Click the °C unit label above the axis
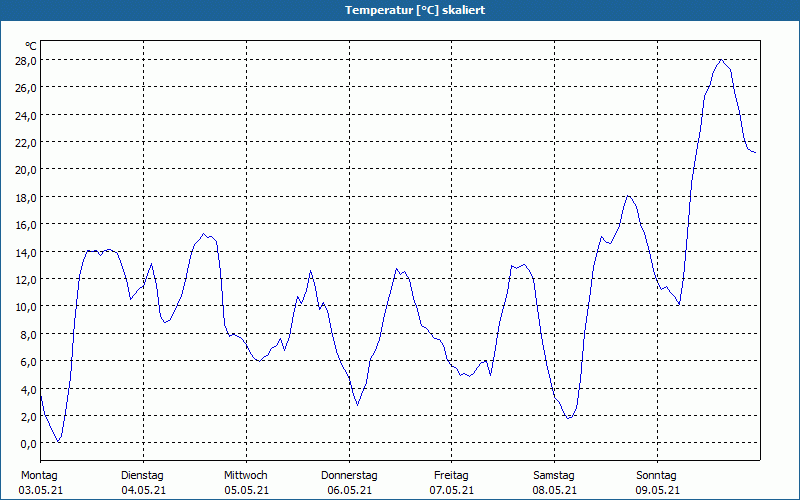800x500 pixels. pyautogui.click(x=31, y=46)
